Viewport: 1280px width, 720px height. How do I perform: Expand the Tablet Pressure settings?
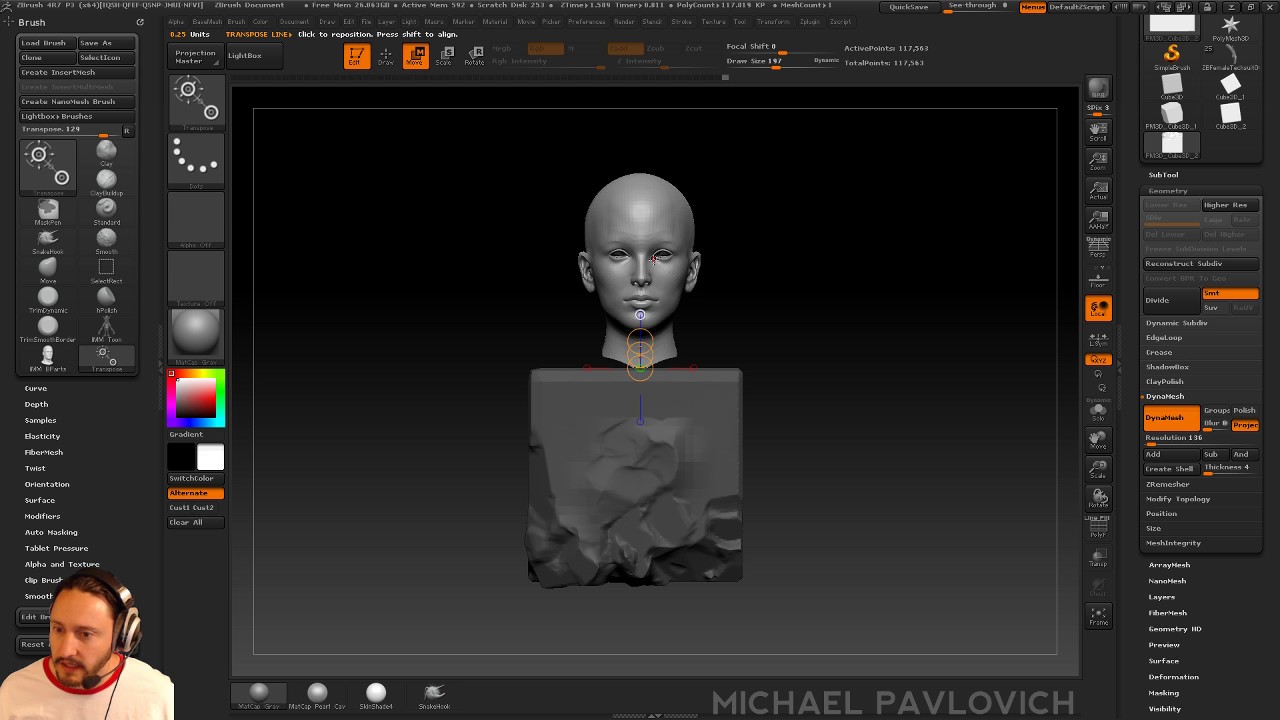56,548
